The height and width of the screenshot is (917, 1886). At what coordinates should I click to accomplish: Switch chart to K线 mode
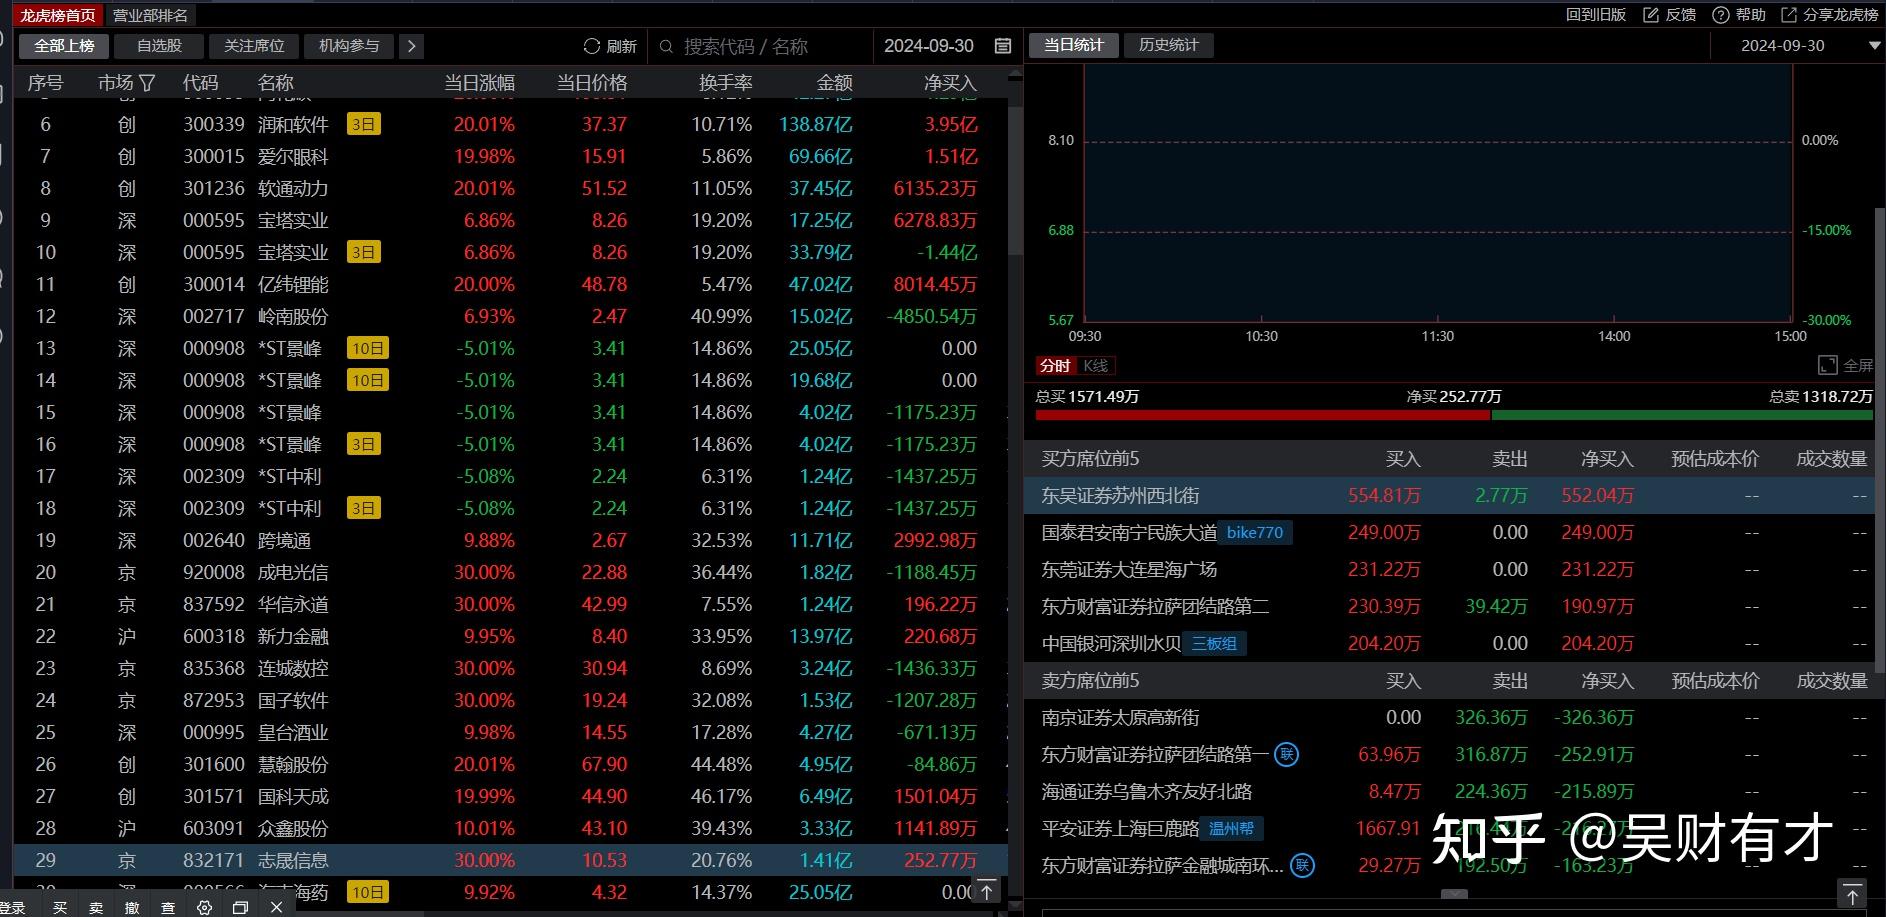[1095, 365]
